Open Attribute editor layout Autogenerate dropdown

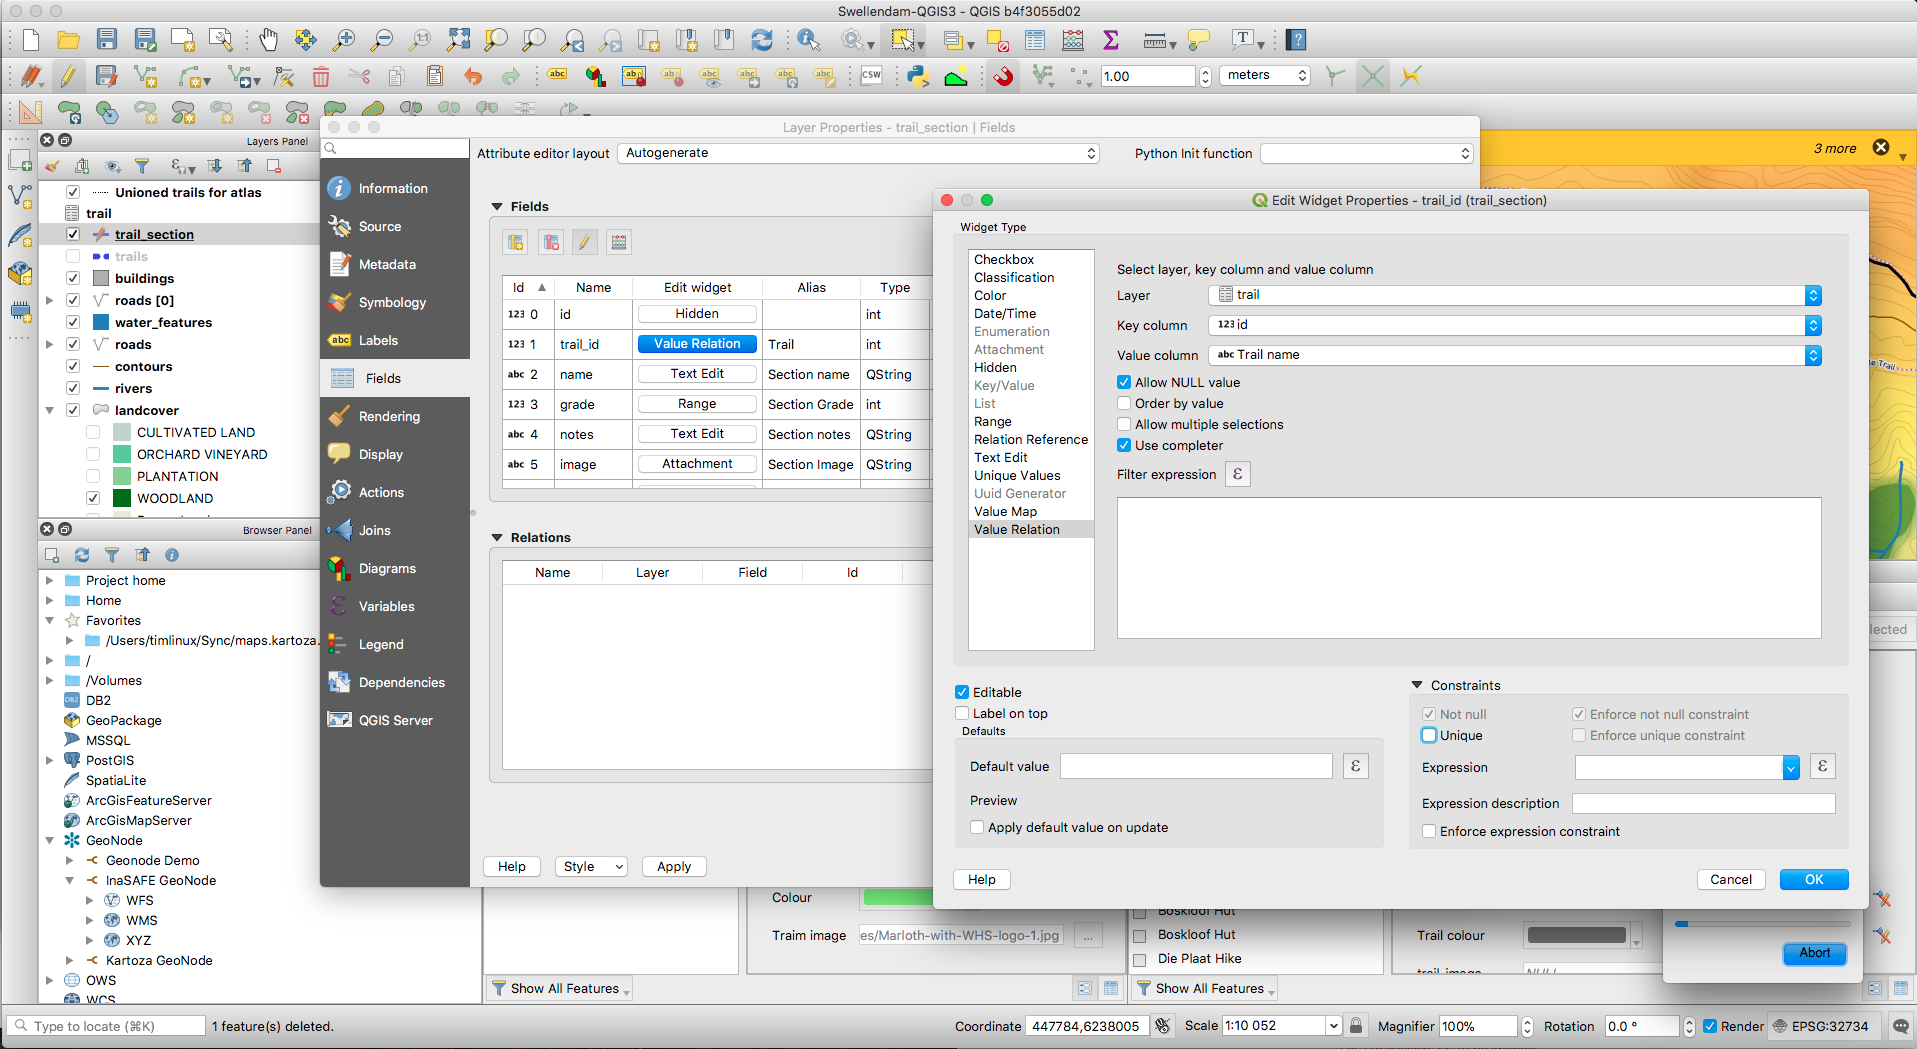pyautogui.click(x=858, y=153)
